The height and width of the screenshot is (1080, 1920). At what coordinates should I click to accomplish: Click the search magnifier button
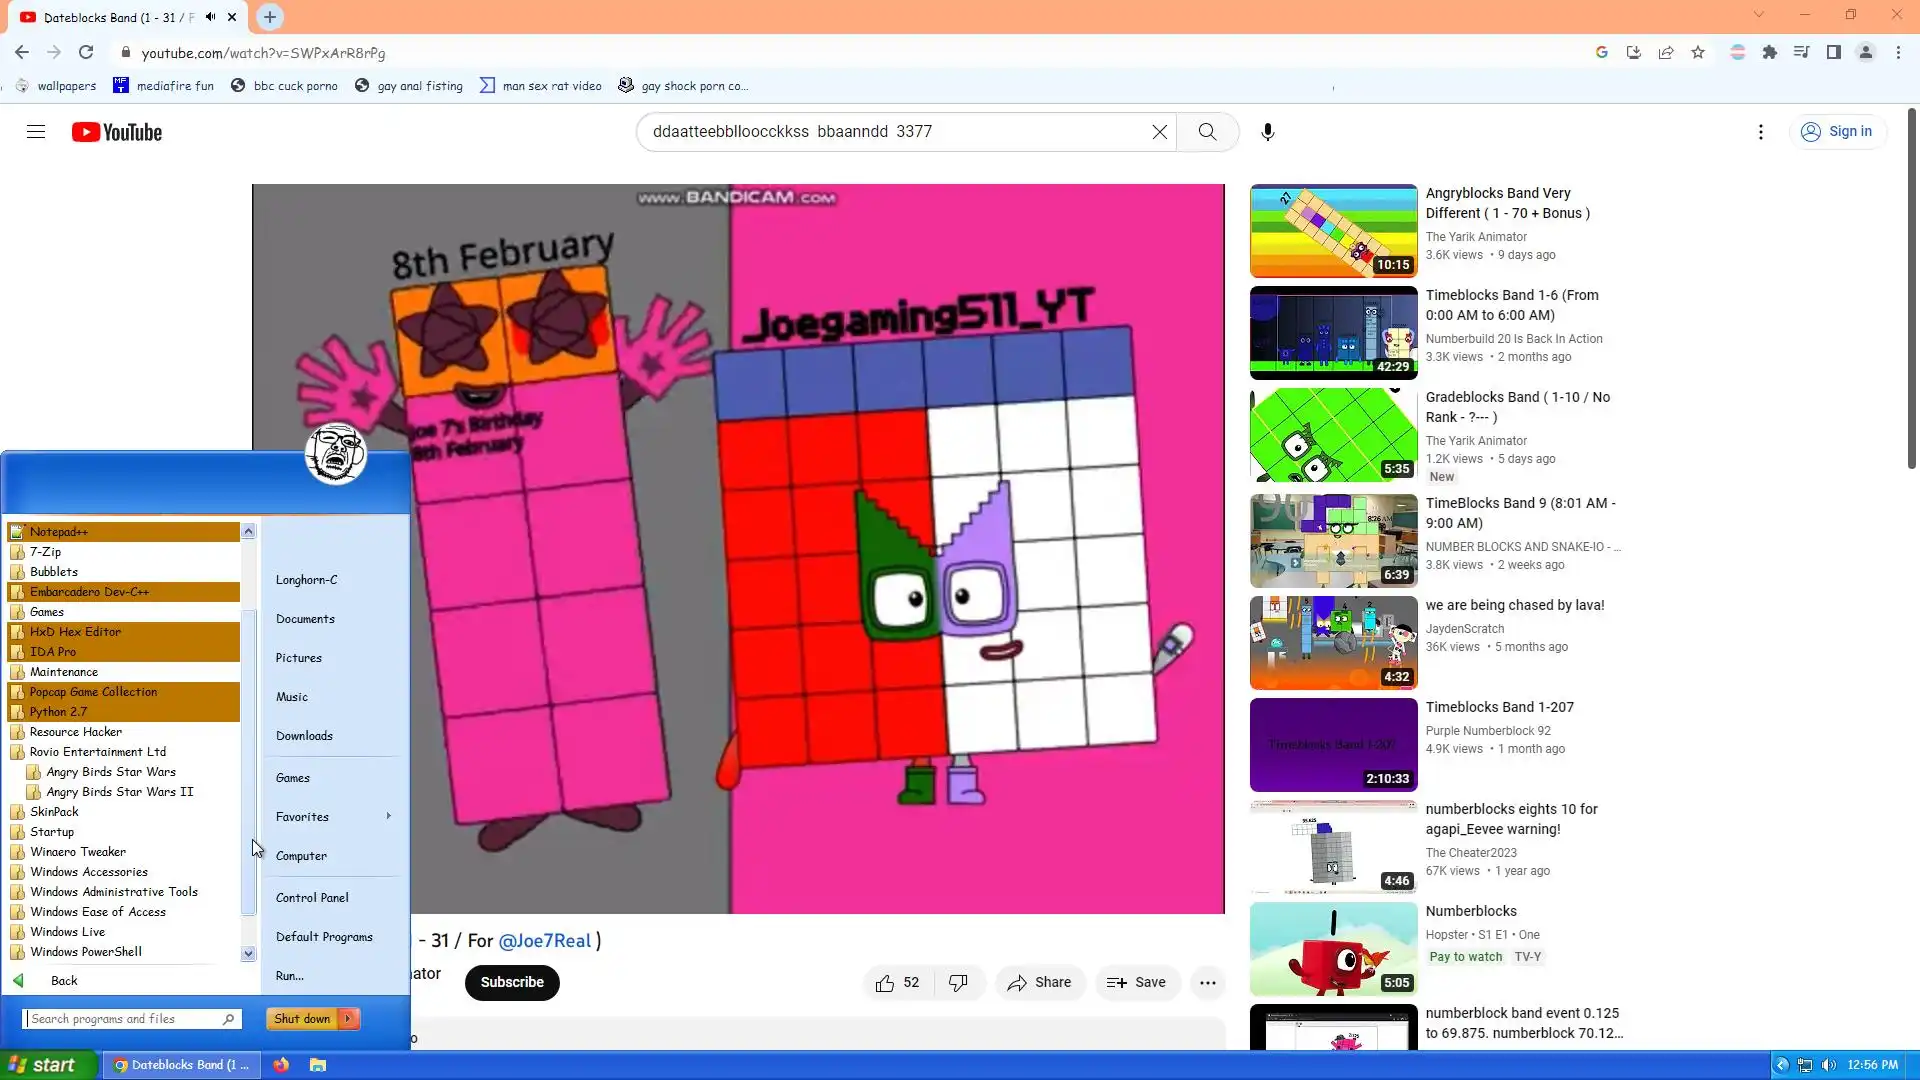pyautogui.click(x=1207, y=132)
